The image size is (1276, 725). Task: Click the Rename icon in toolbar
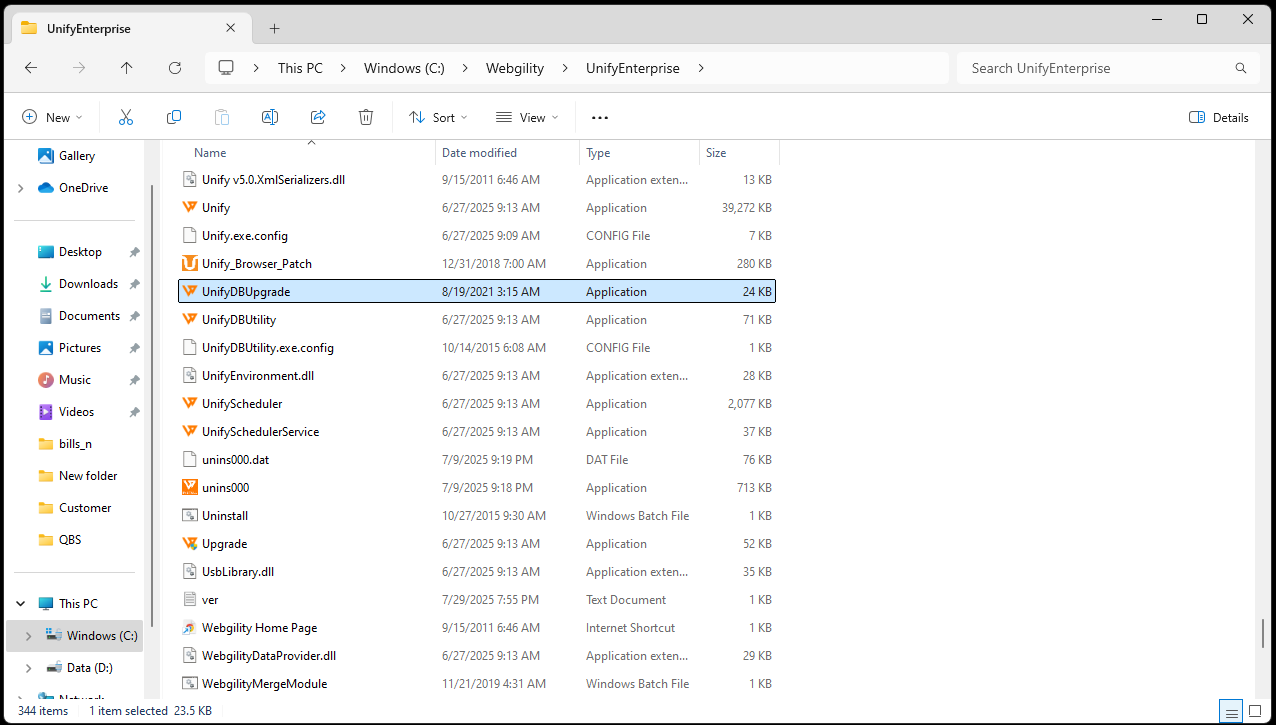pos(270,117)
